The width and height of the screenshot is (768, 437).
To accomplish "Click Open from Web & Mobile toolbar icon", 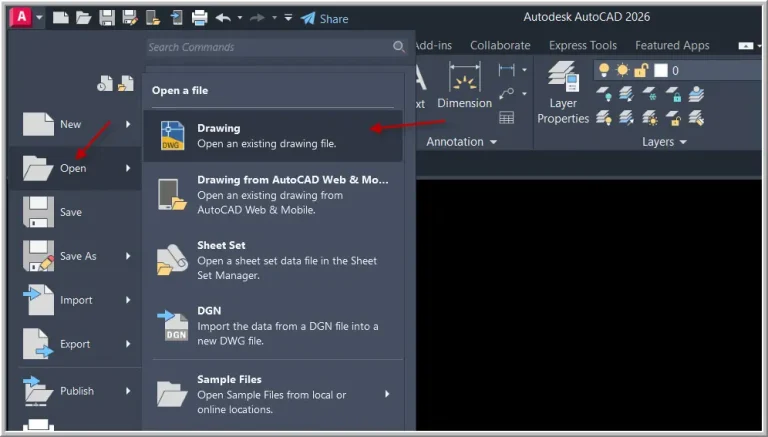I will (x=153, y=18).
